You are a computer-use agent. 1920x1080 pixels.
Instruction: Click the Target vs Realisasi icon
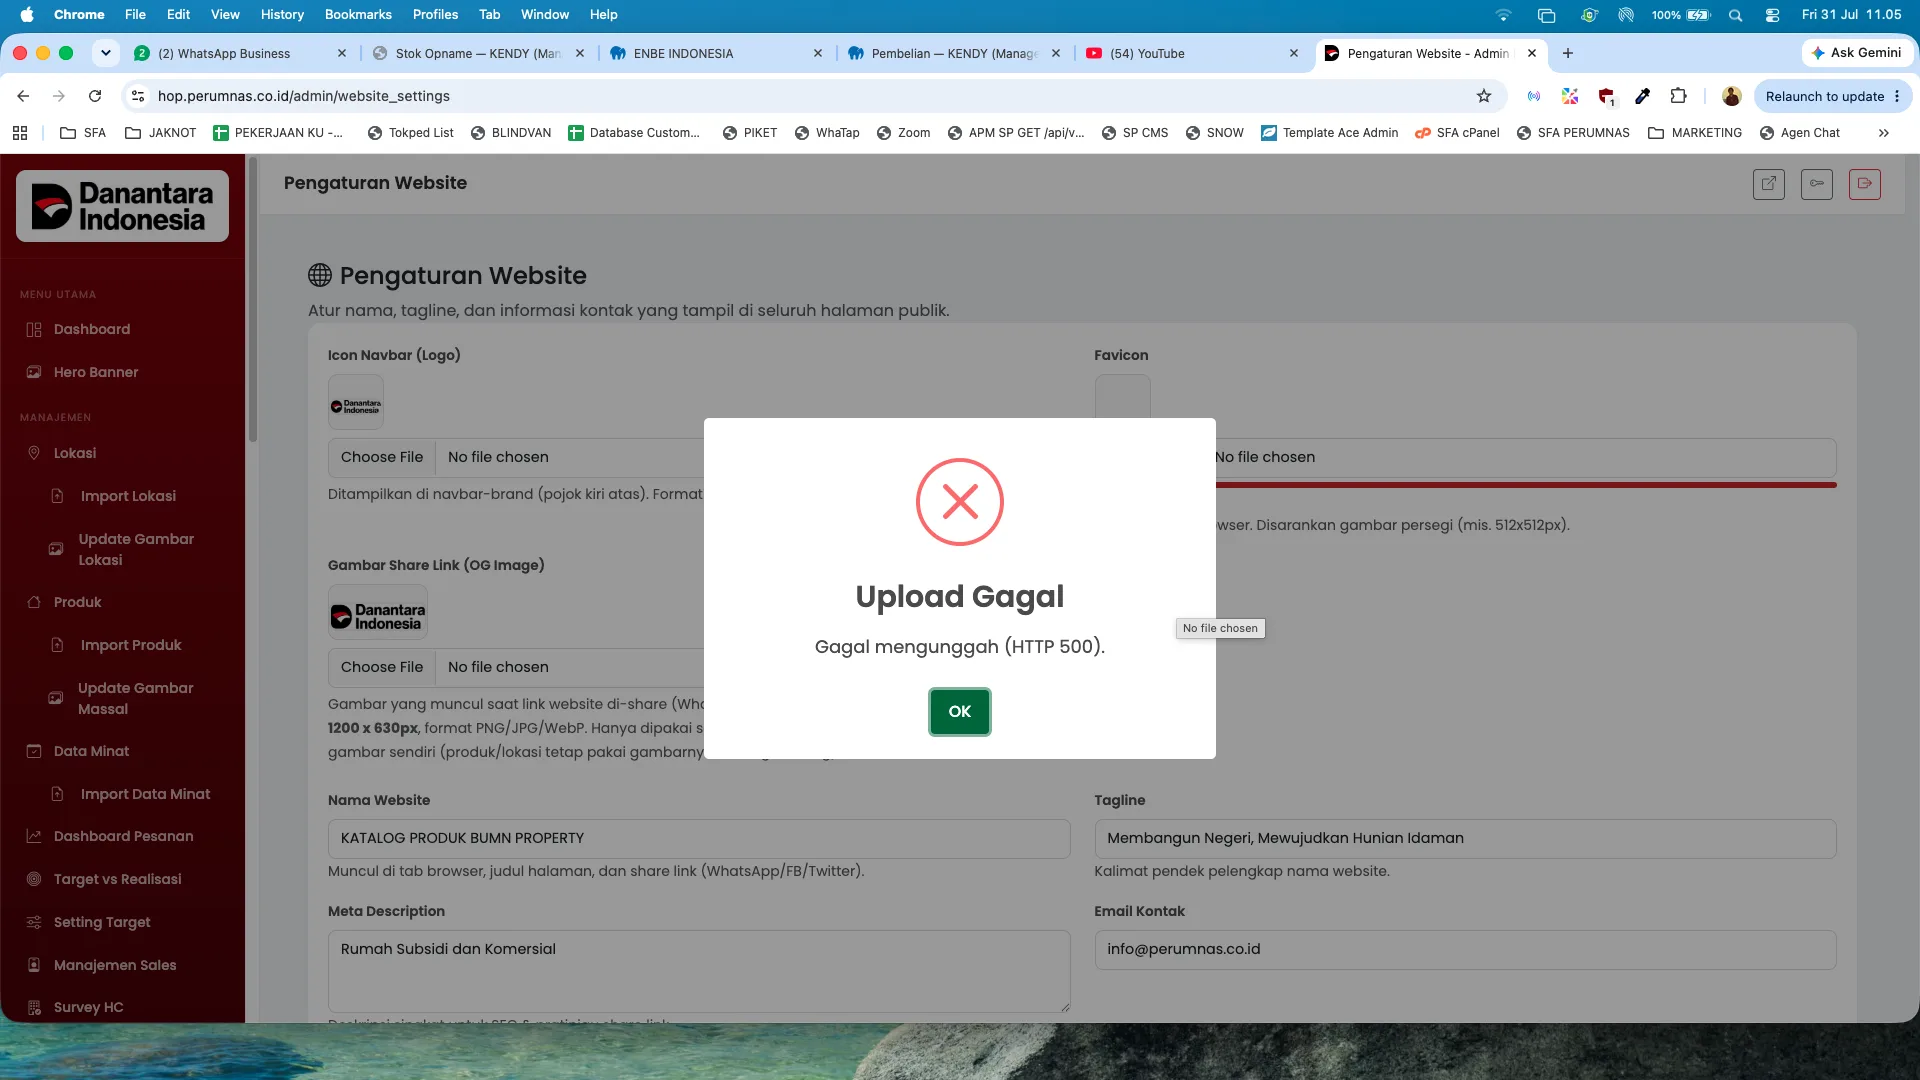[34, 879]
